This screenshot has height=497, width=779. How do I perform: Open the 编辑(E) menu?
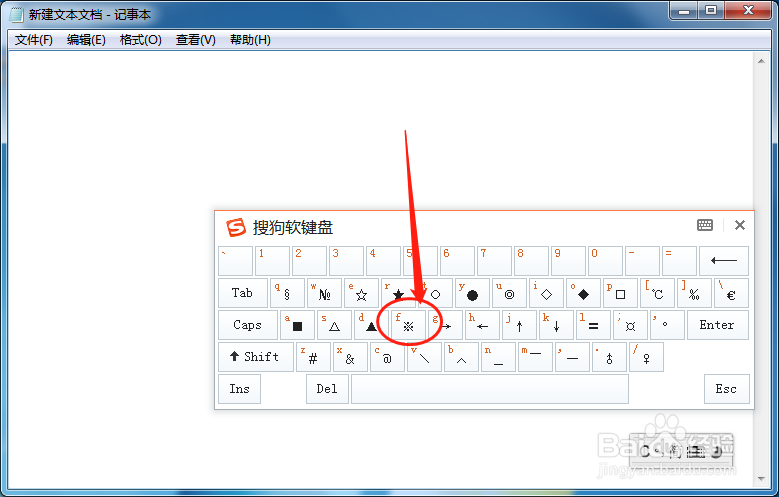click(x=86, y=40)
